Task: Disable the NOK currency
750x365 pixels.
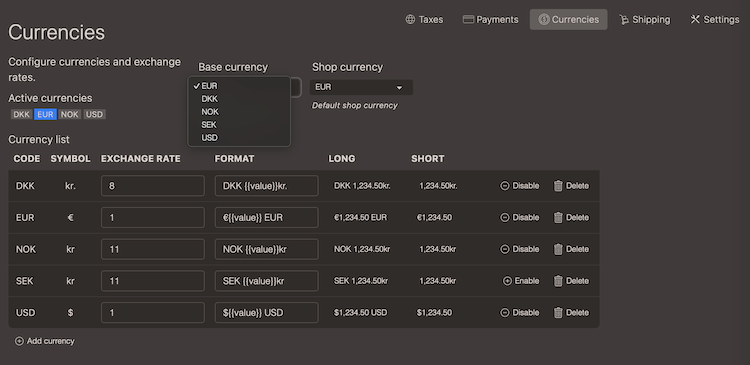Action: [x=519, y=249]
